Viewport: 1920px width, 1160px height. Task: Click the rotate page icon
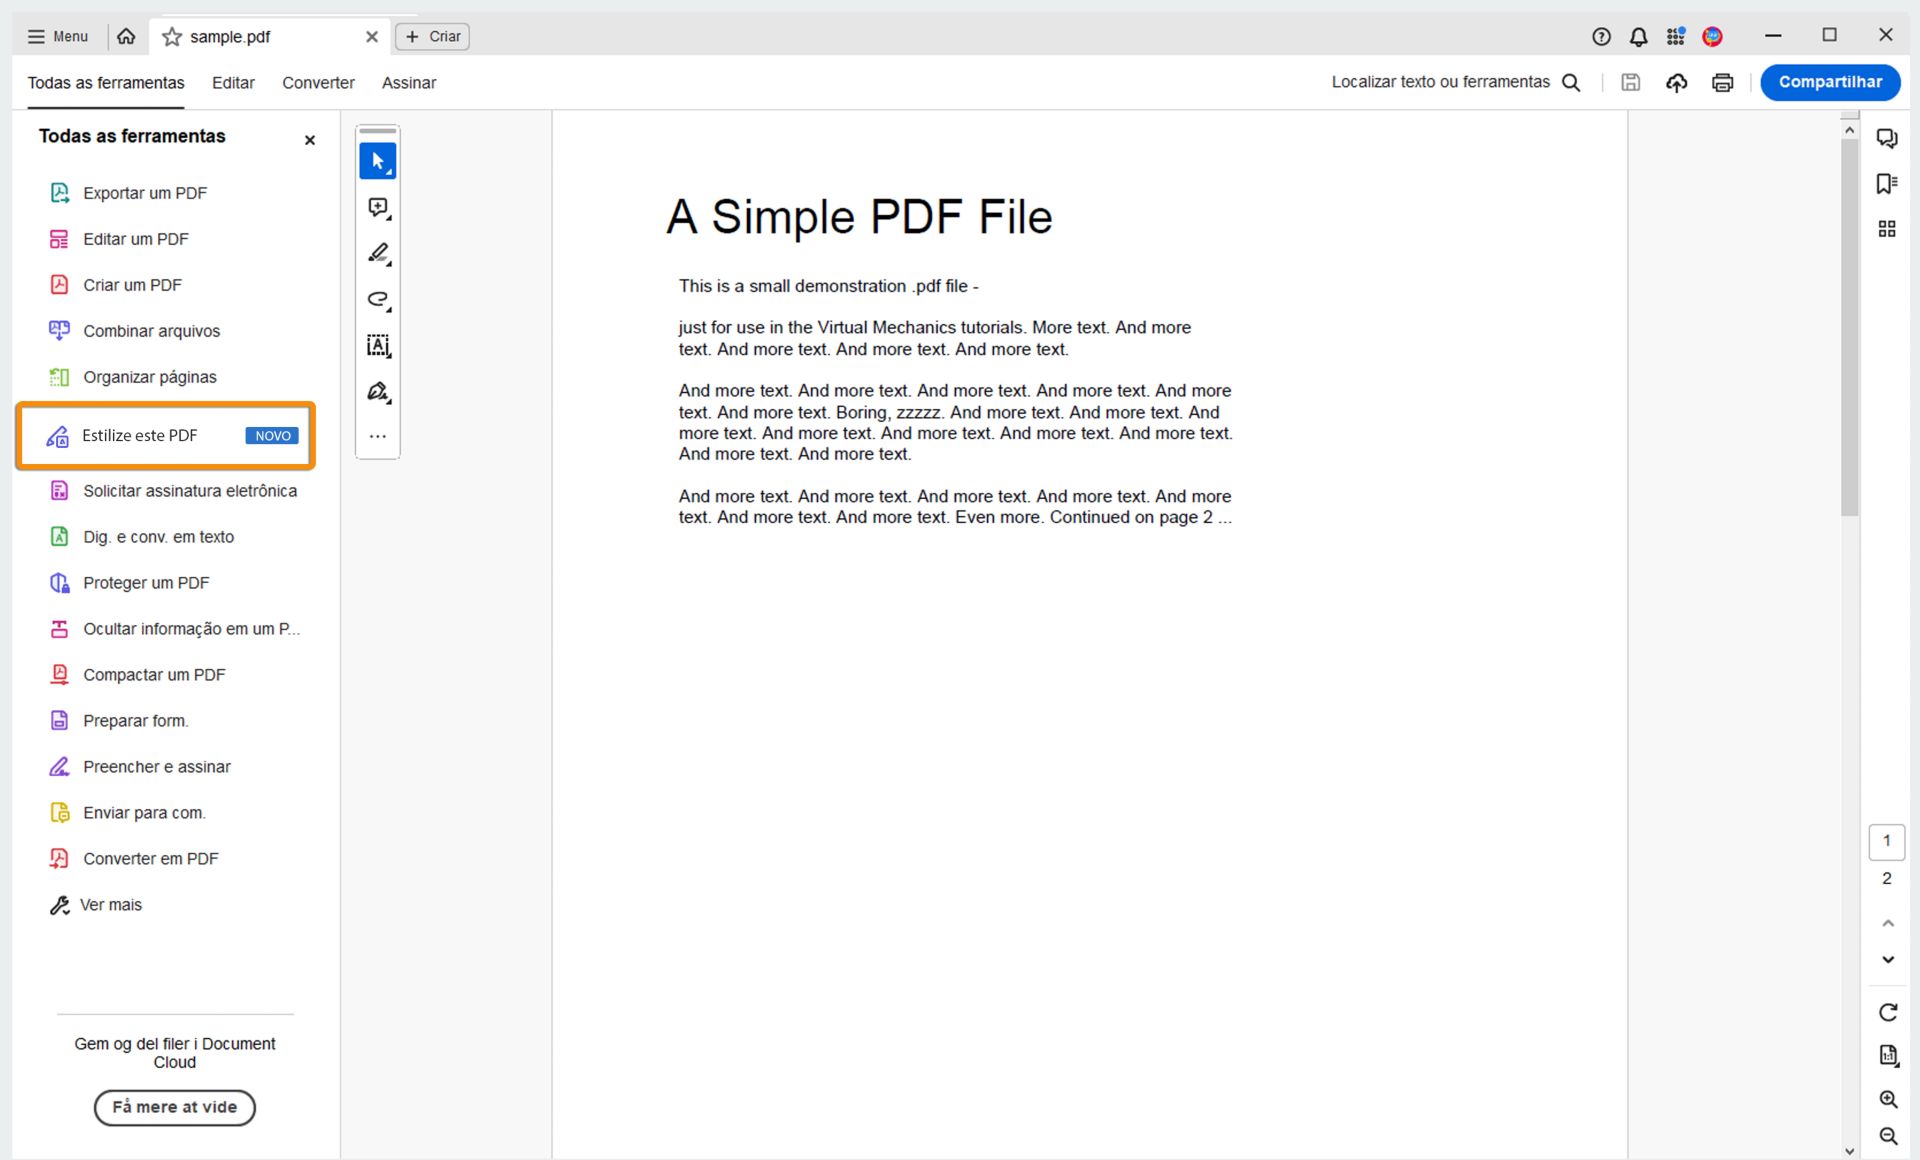[1887, 1012]
